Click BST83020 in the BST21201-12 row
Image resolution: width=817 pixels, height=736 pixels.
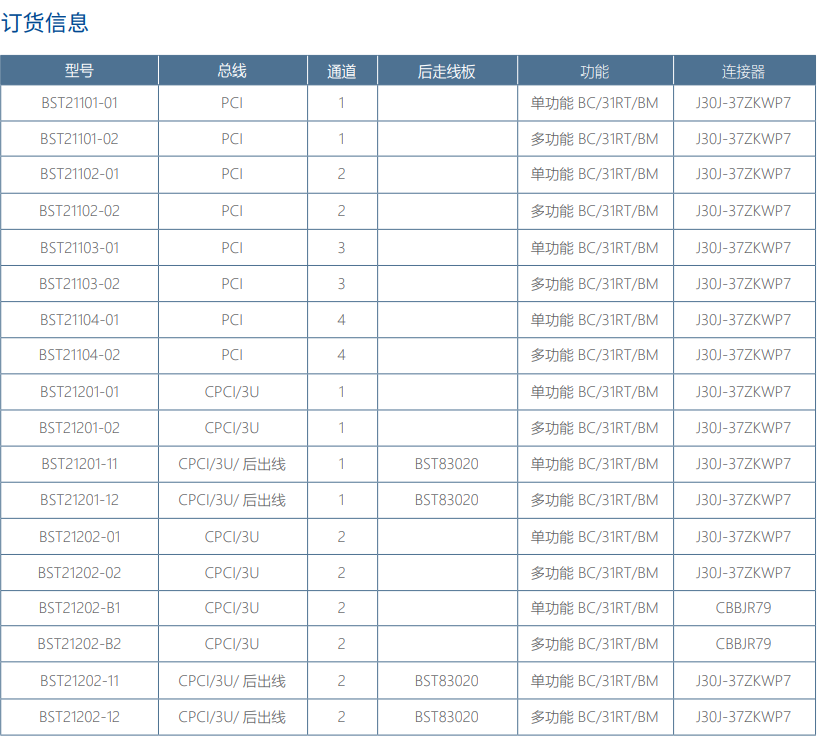[447, 500]
